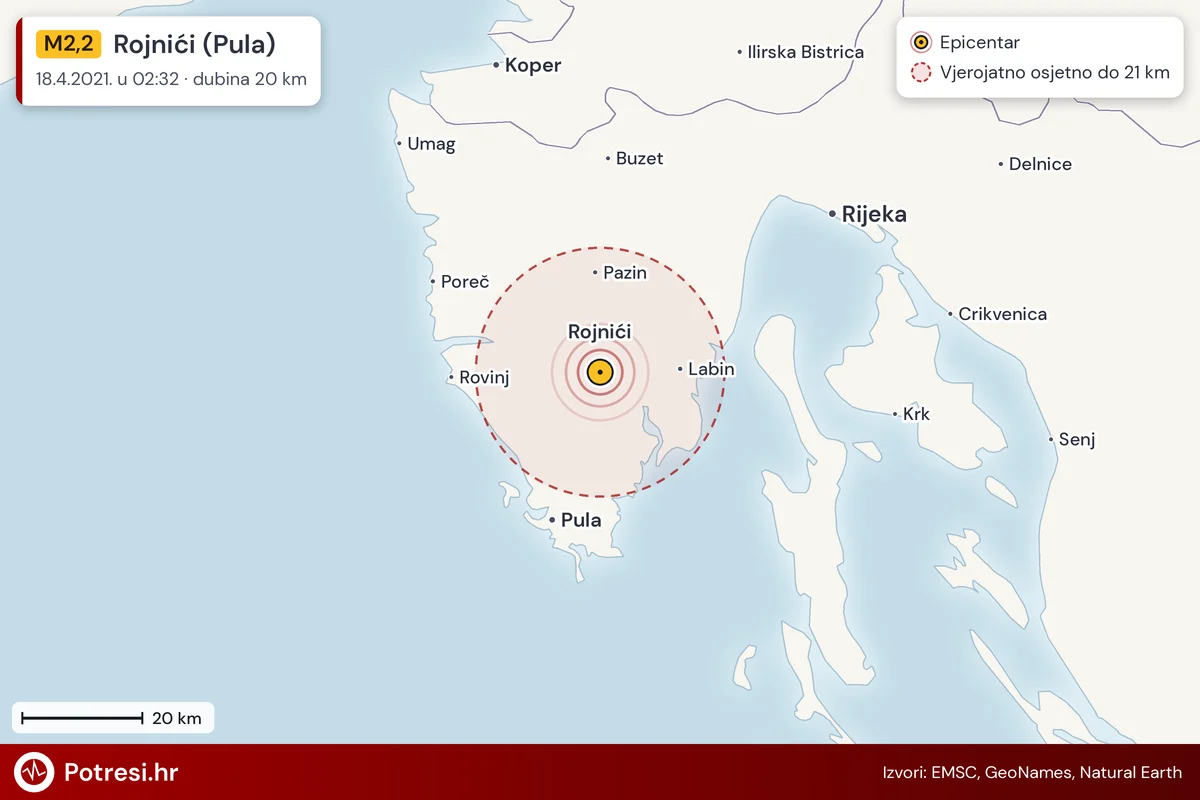Select the Buzet town label

640,158
